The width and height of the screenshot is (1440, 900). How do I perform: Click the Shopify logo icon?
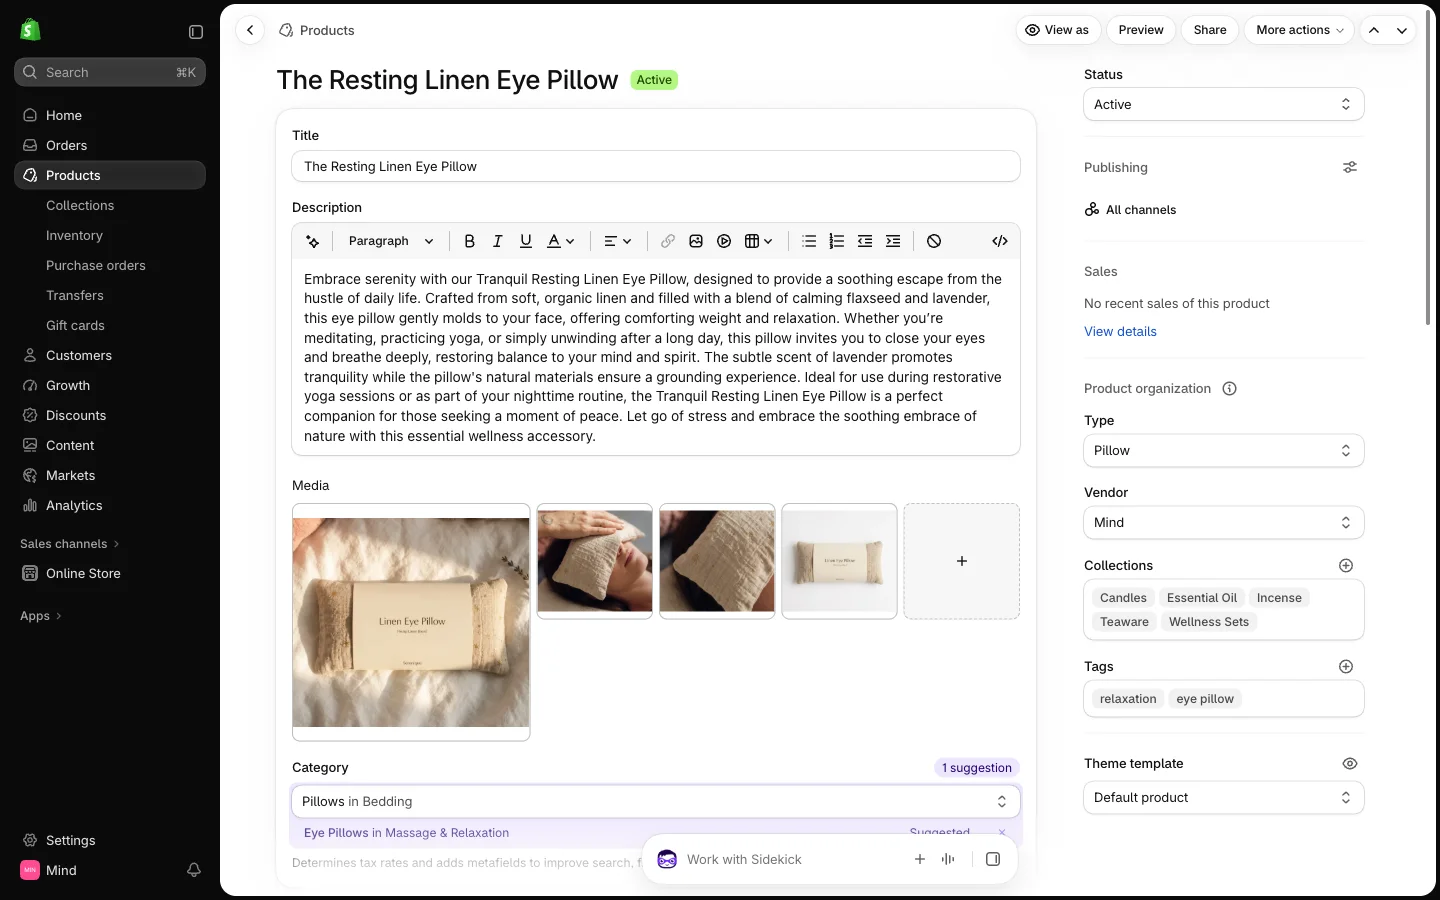[x=30, y=30]
